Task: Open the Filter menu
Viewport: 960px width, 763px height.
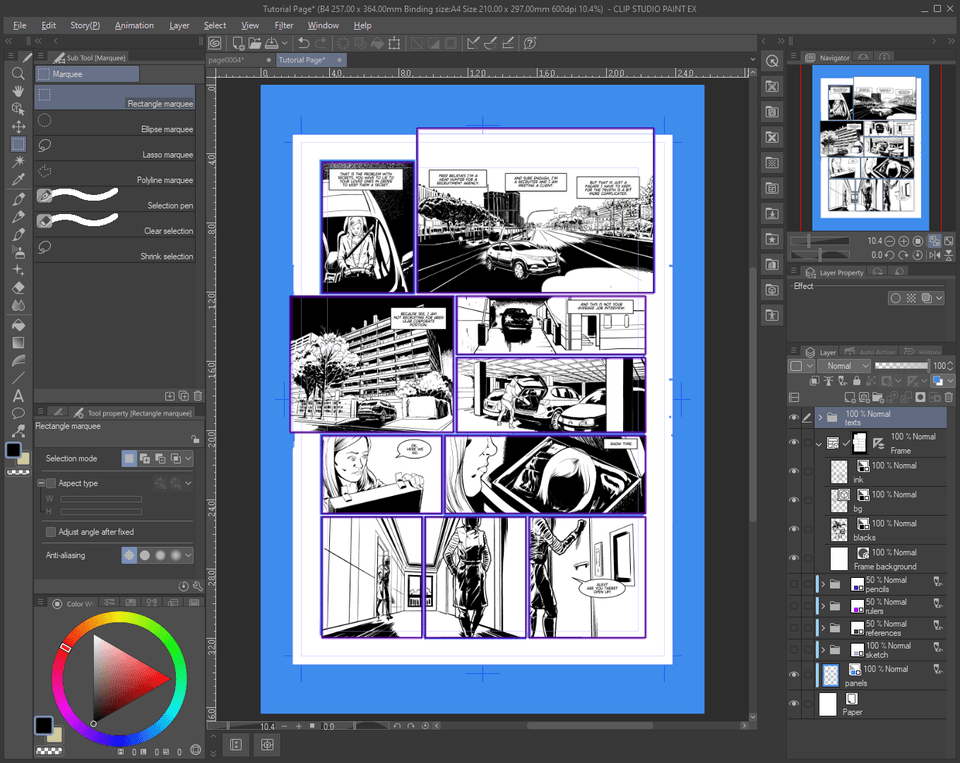Action: click(x=283, y=26)
